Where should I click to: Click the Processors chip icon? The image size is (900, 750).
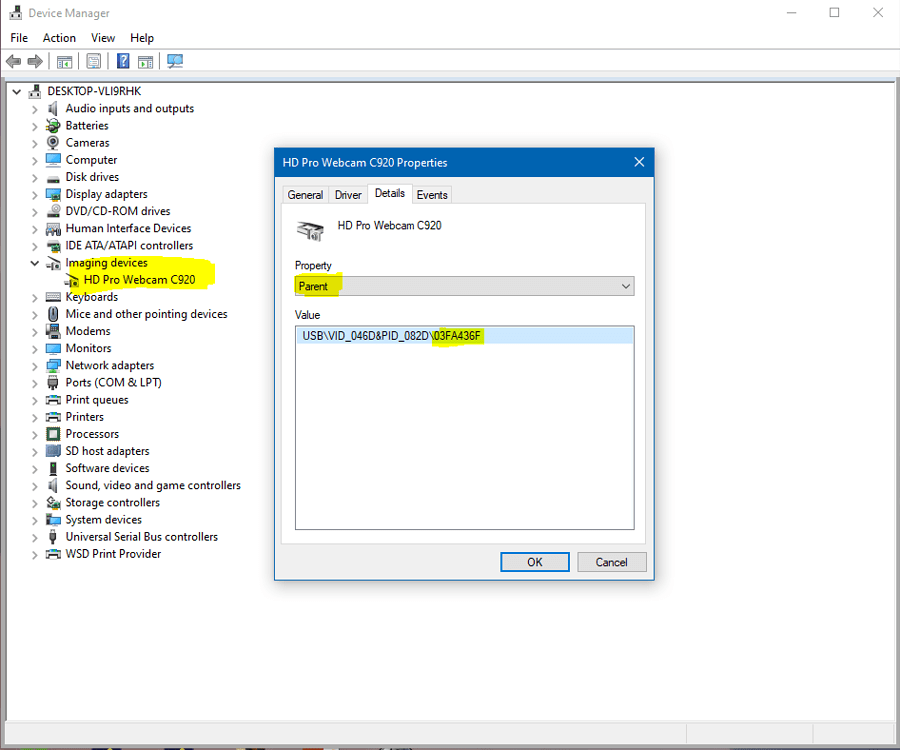(53, 434)
